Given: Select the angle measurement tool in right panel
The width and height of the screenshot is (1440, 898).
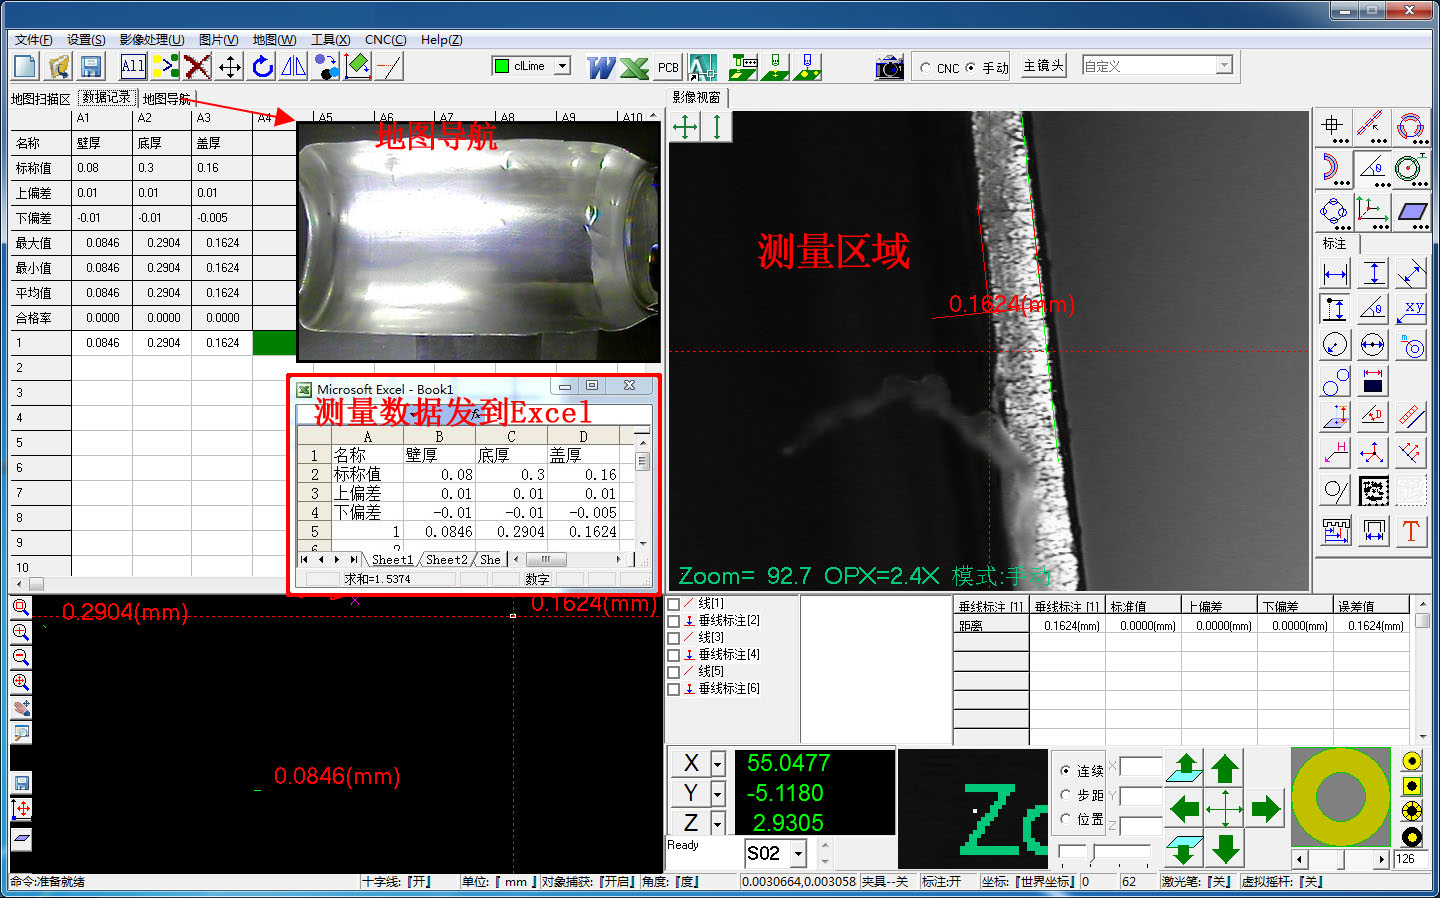Looking at the screenshot, I should click(x=1372, y=168).
